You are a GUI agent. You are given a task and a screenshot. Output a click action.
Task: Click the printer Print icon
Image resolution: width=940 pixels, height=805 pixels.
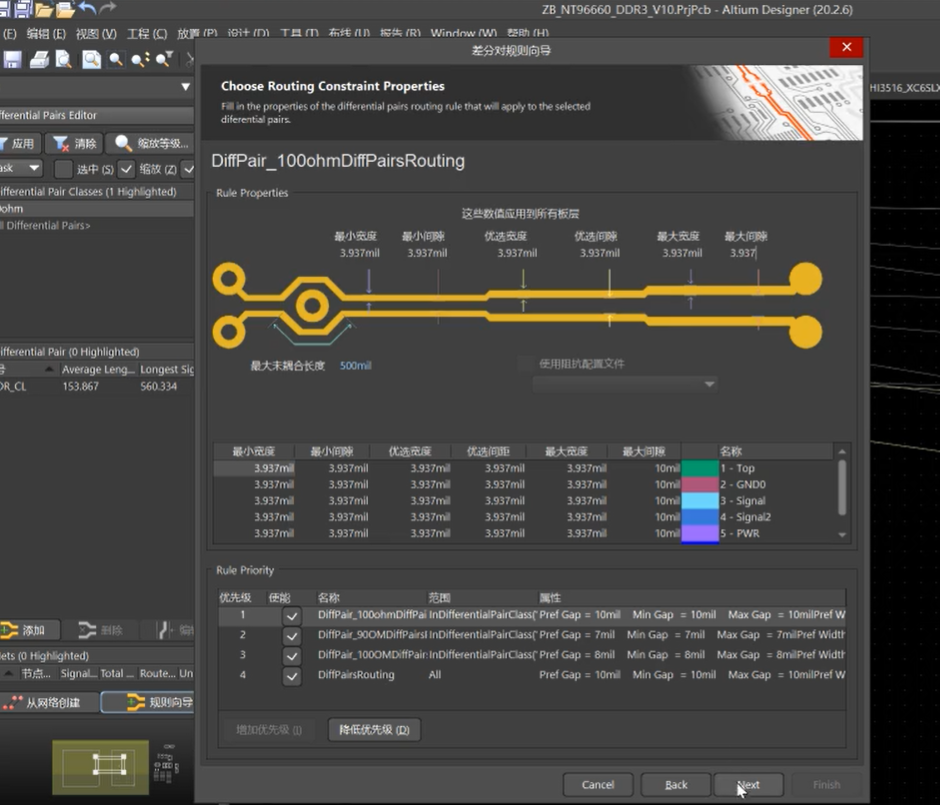coord(39,59)
